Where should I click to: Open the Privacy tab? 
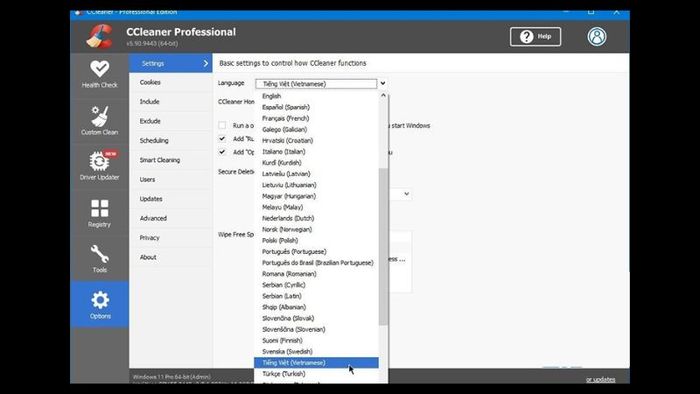pos(171,238)
